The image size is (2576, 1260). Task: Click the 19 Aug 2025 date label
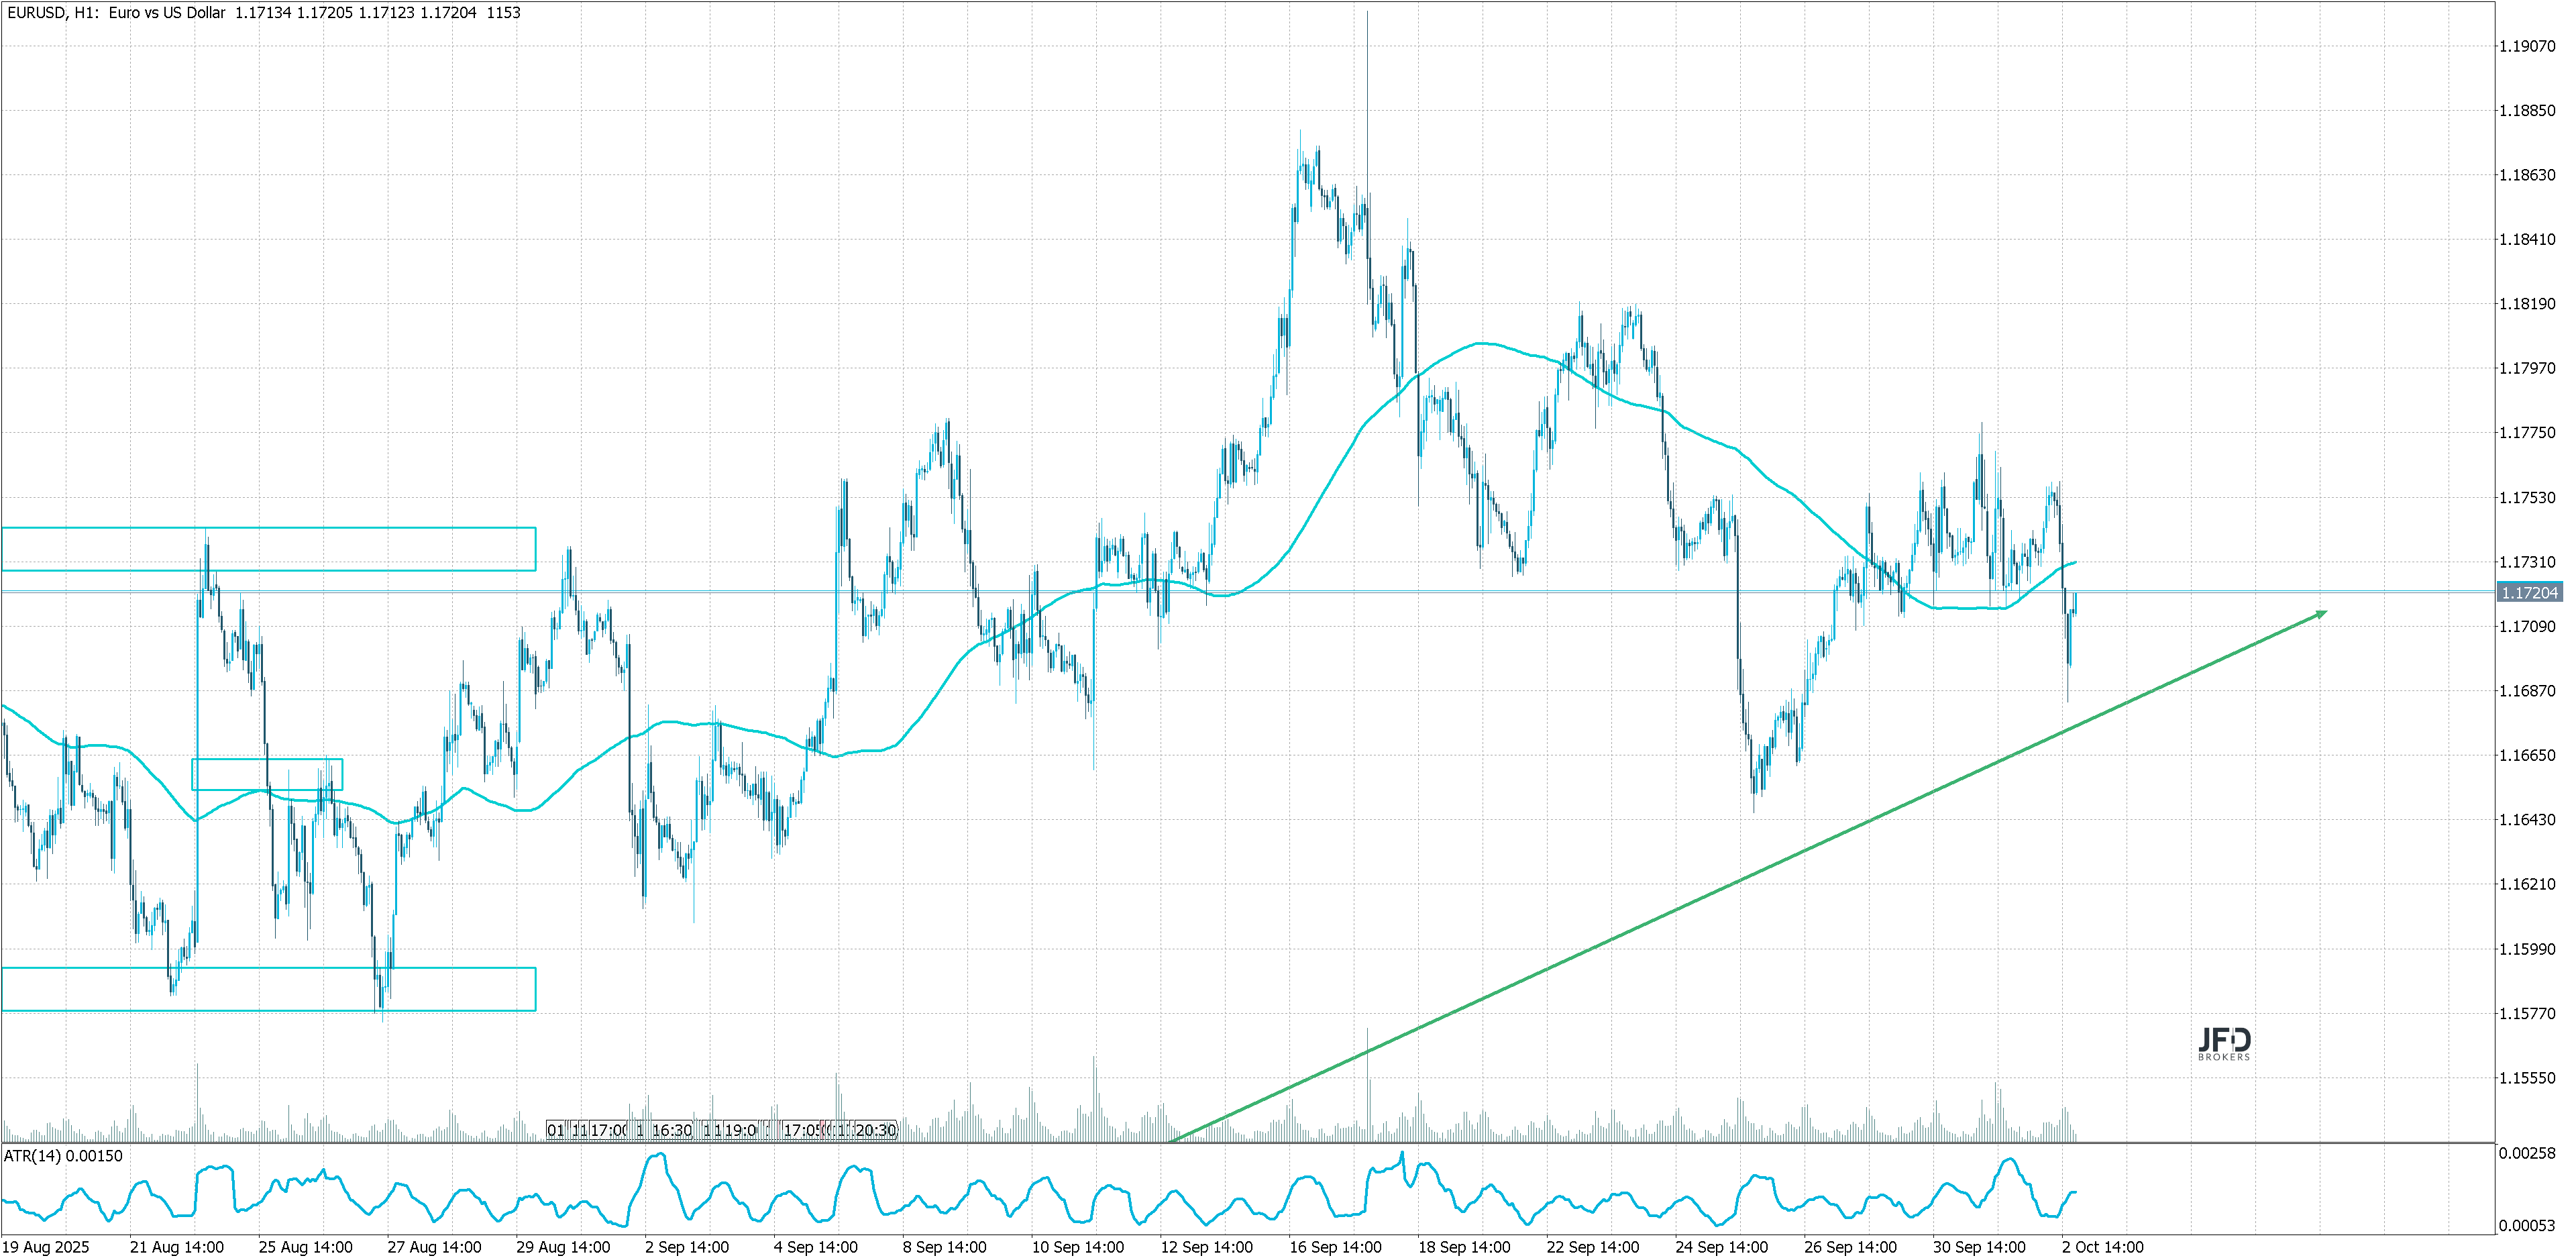point(46,1247)
